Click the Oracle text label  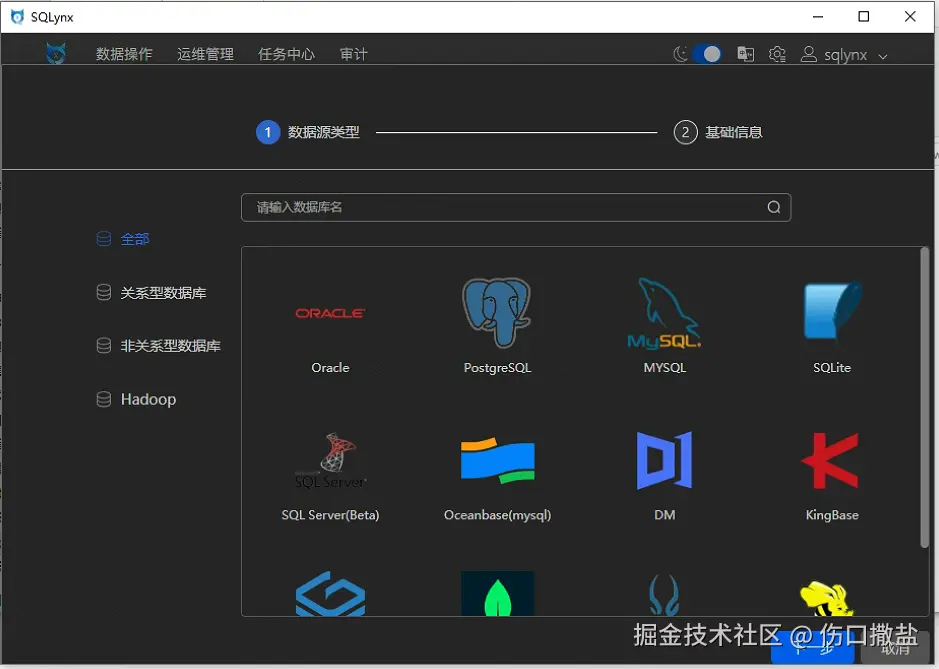pos(330,368)
